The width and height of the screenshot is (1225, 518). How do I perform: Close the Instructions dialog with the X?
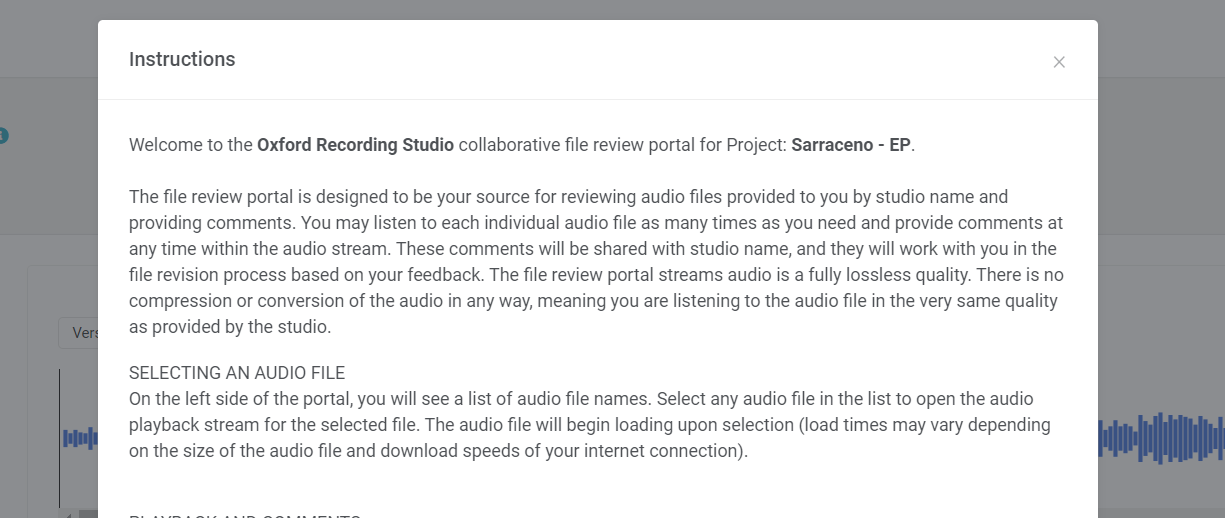pyautogui.click(x=1059, y=62)
